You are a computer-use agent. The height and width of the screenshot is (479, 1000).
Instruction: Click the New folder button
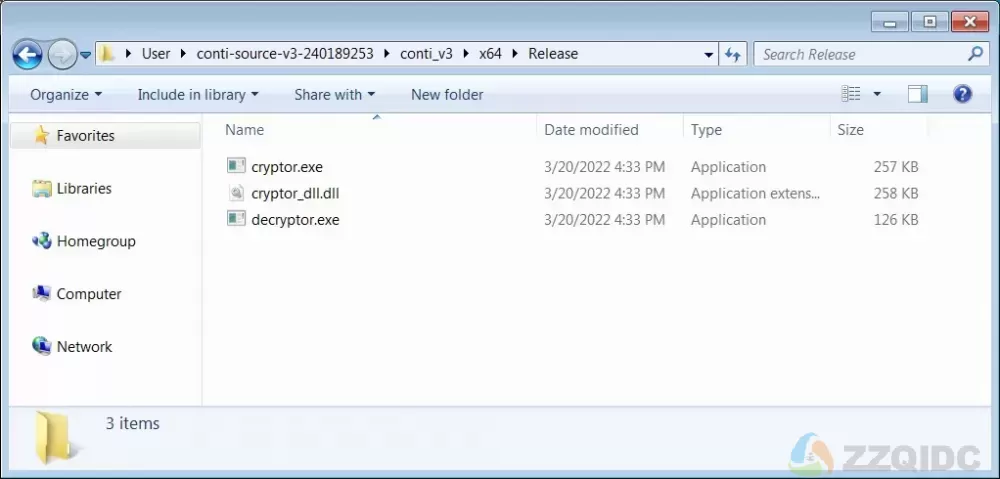pos(447,94)
